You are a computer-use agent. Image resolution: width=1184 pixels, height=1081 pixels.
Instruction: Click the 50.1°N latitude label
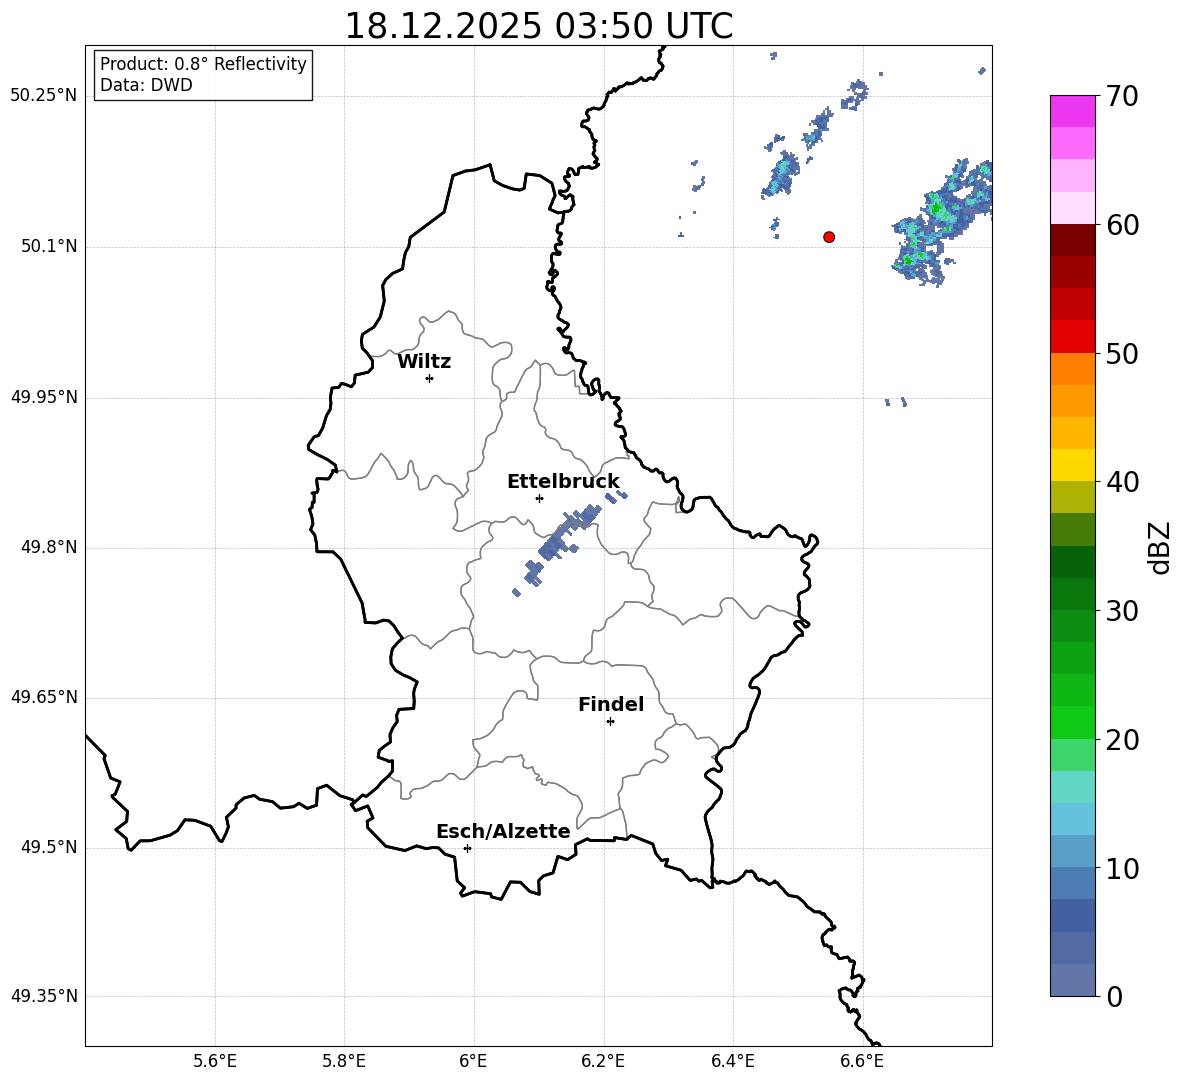point(49,246)
